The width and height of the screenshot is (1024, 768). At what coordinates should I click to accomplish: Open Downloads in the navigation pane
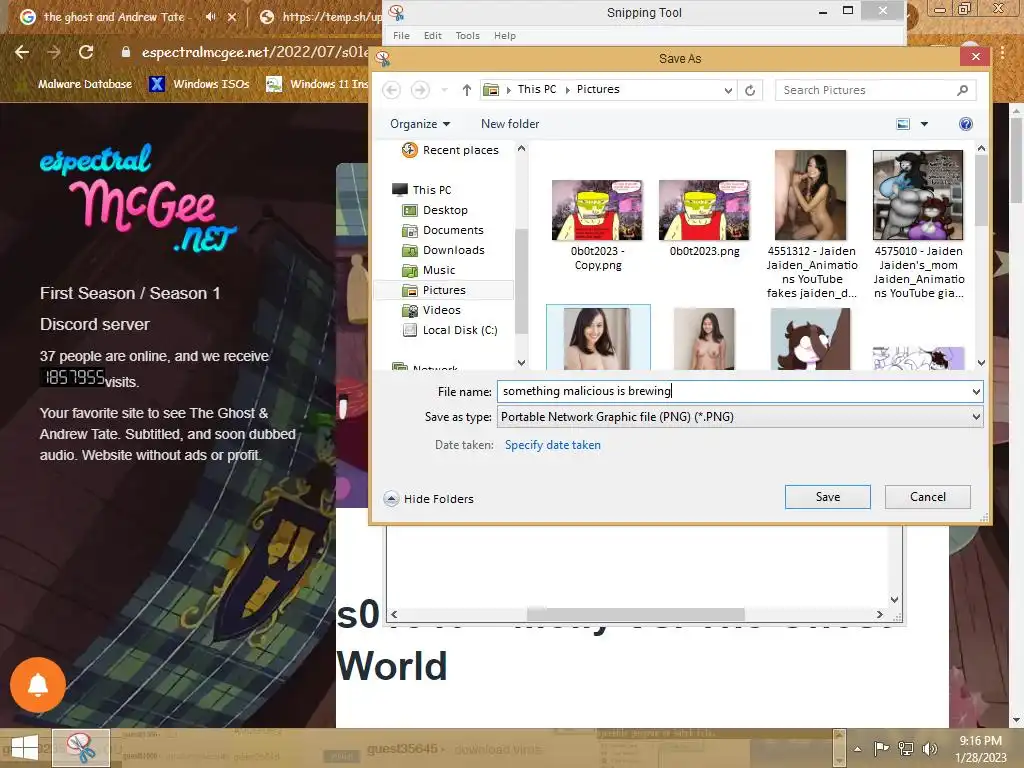(x=443, y=250)
